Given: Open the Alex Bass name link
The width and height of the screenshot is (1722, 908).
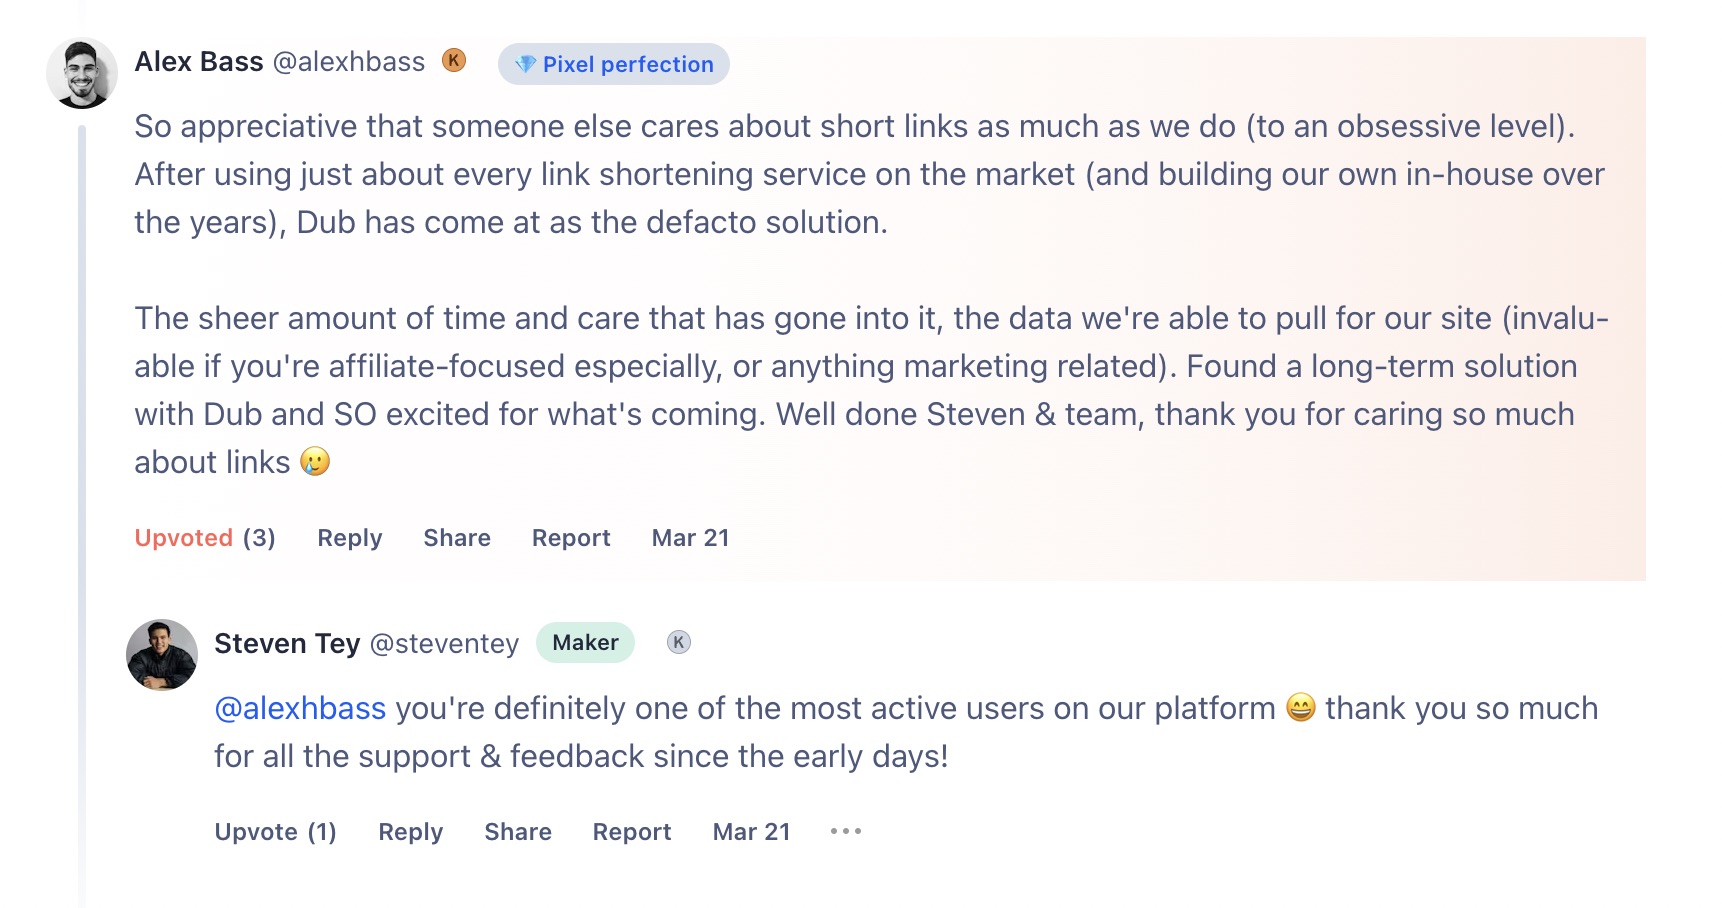Looking at the screenshot, I should click(x=199, y=62).
